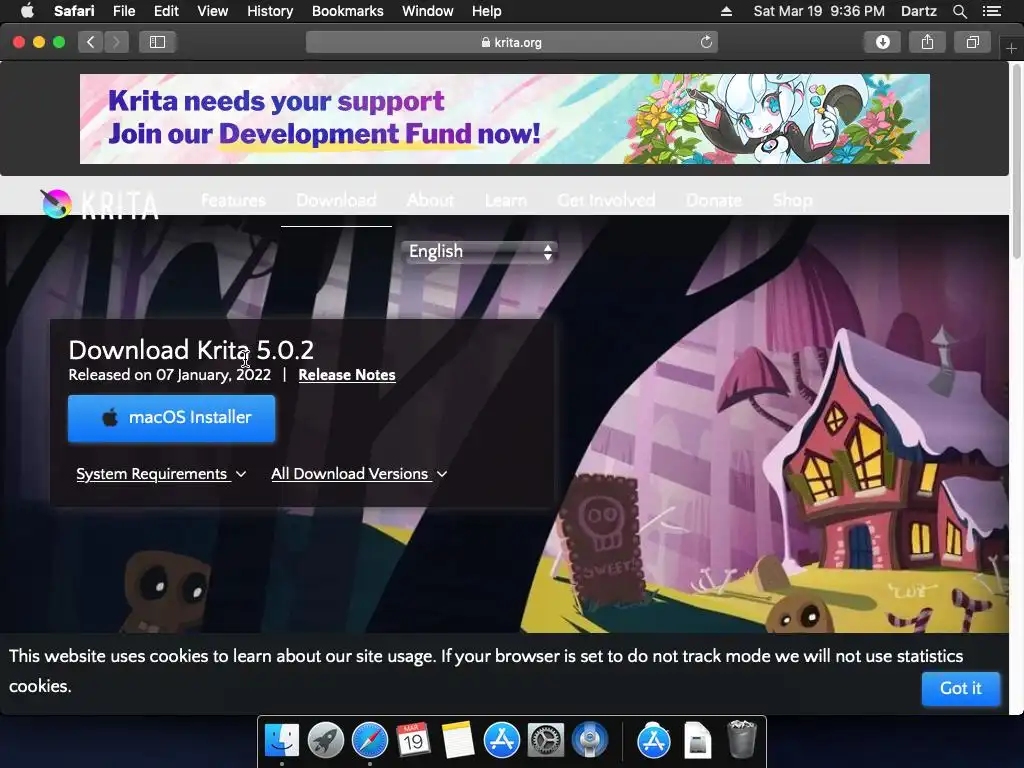
Task: Expand System Requirements section
Action: (161, 474)
